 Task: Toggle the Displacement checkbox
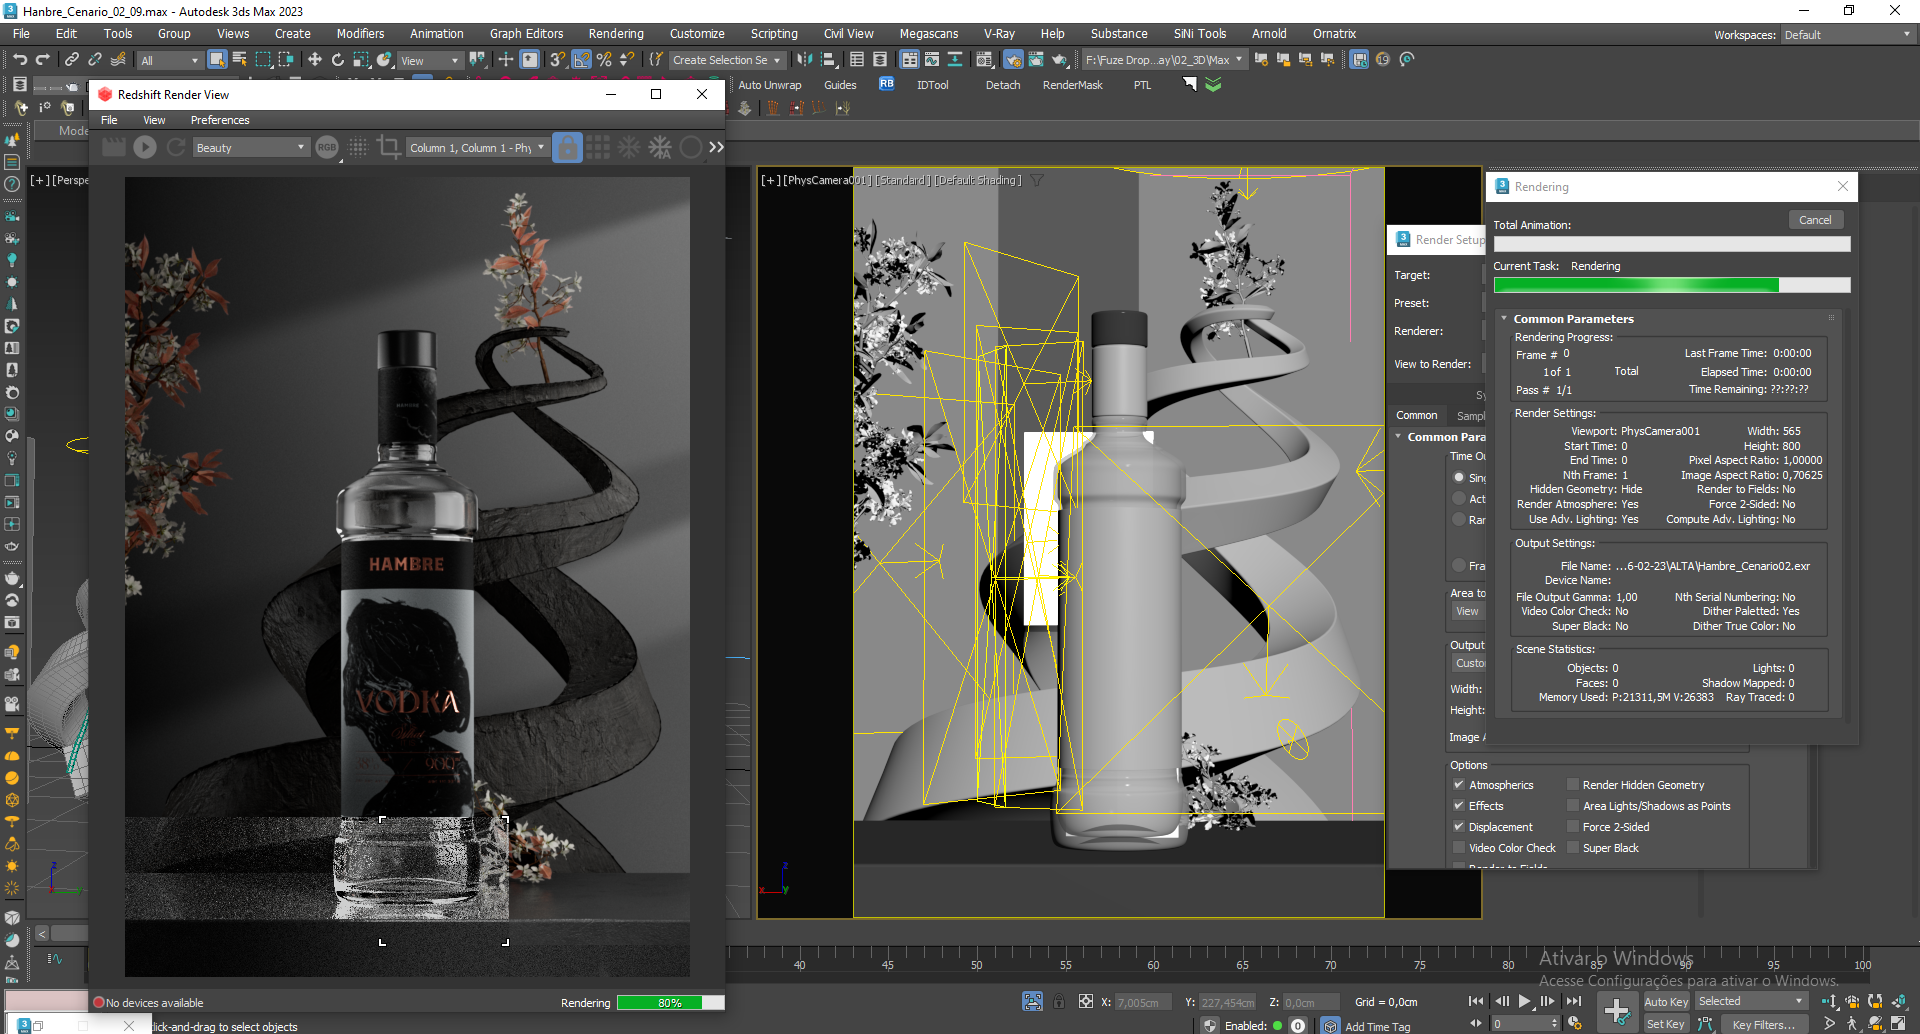pyautogui.click(x=1459, y=827)
